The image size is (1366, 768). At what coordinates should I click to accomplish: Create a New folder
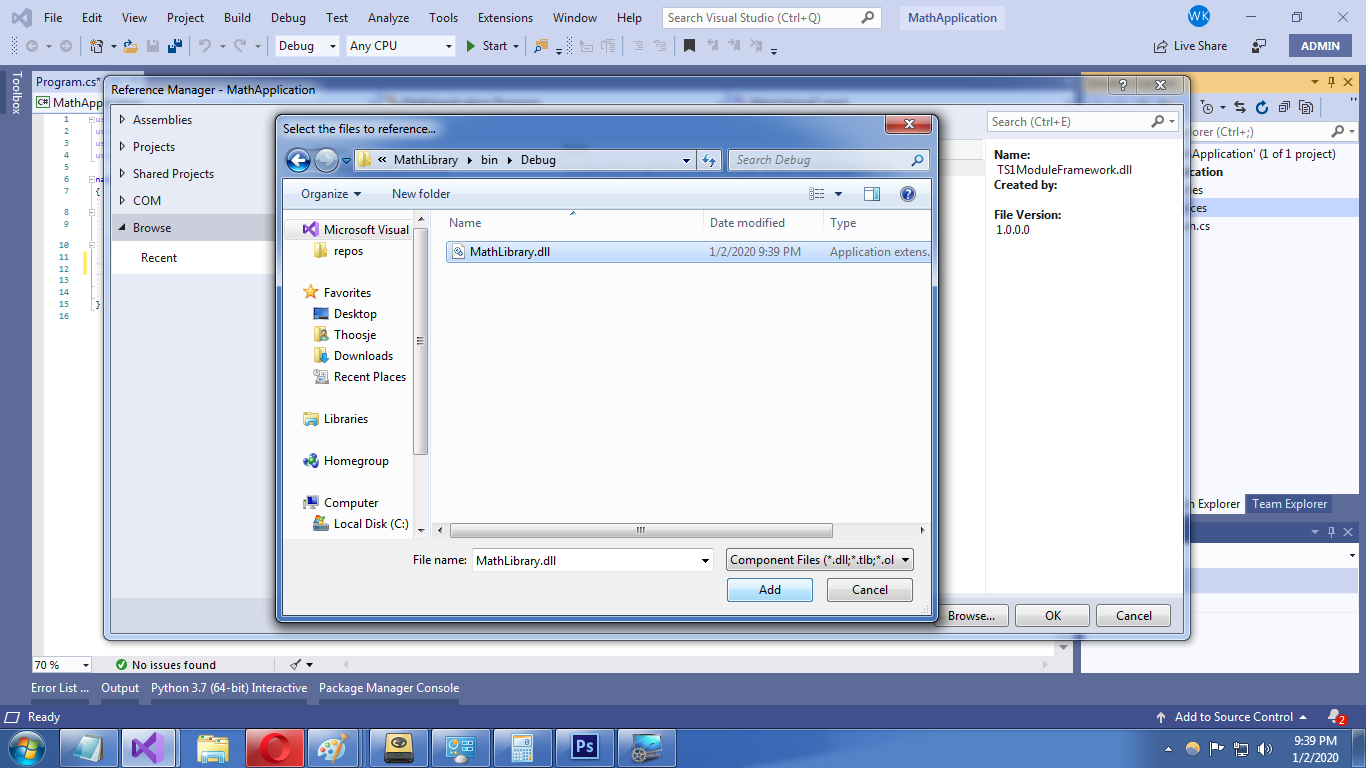(421, 194)
